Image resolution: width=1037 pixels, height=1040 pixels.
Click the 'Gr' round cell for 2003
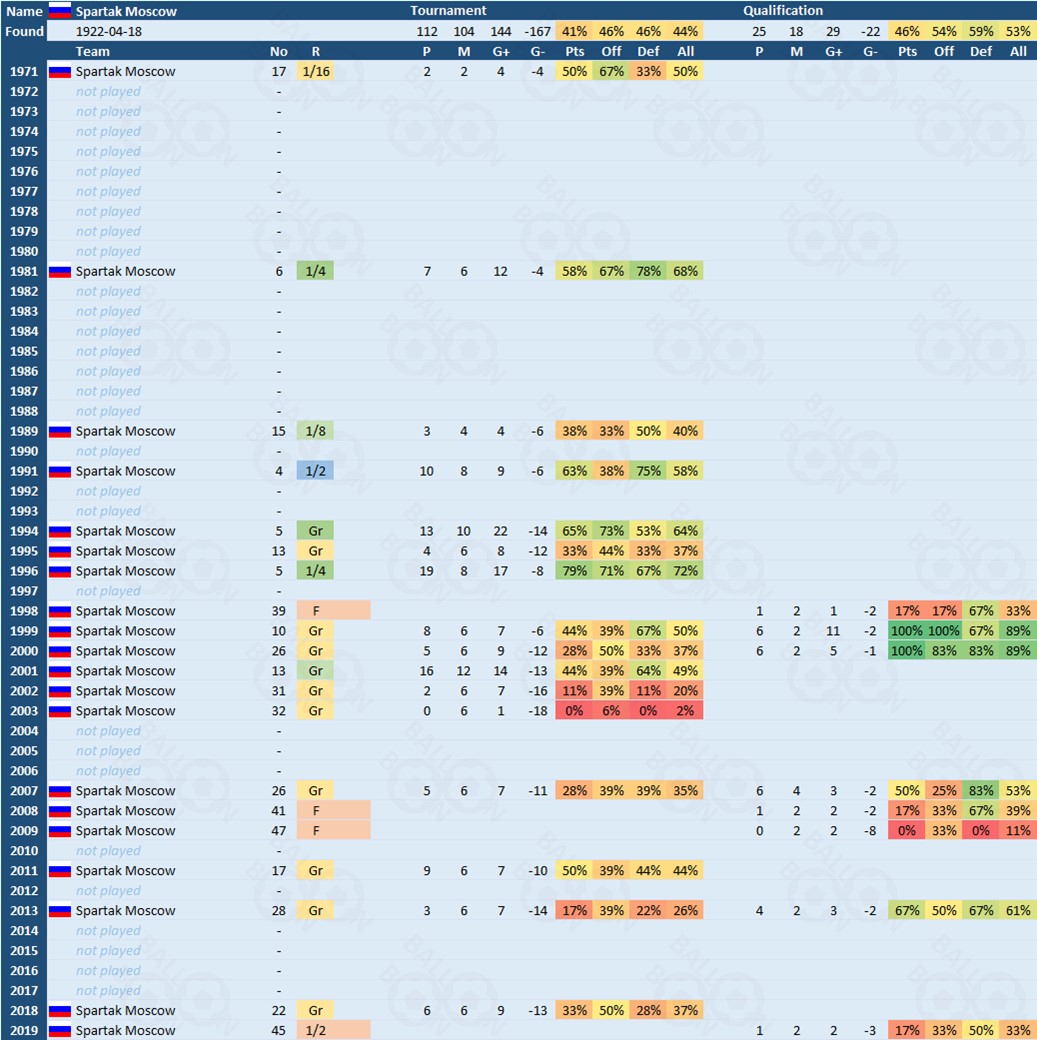pos(315,711)
